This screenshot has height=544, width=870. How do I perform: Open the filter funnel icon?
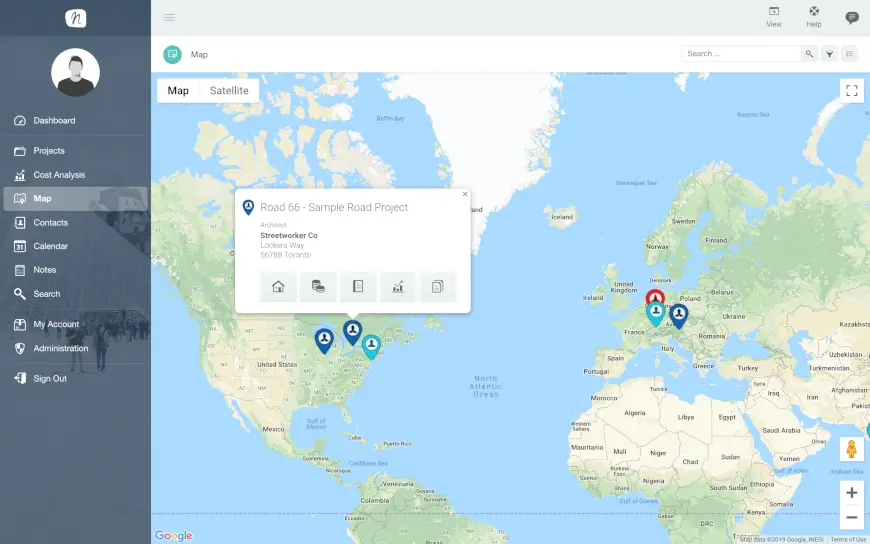point(829,54)
